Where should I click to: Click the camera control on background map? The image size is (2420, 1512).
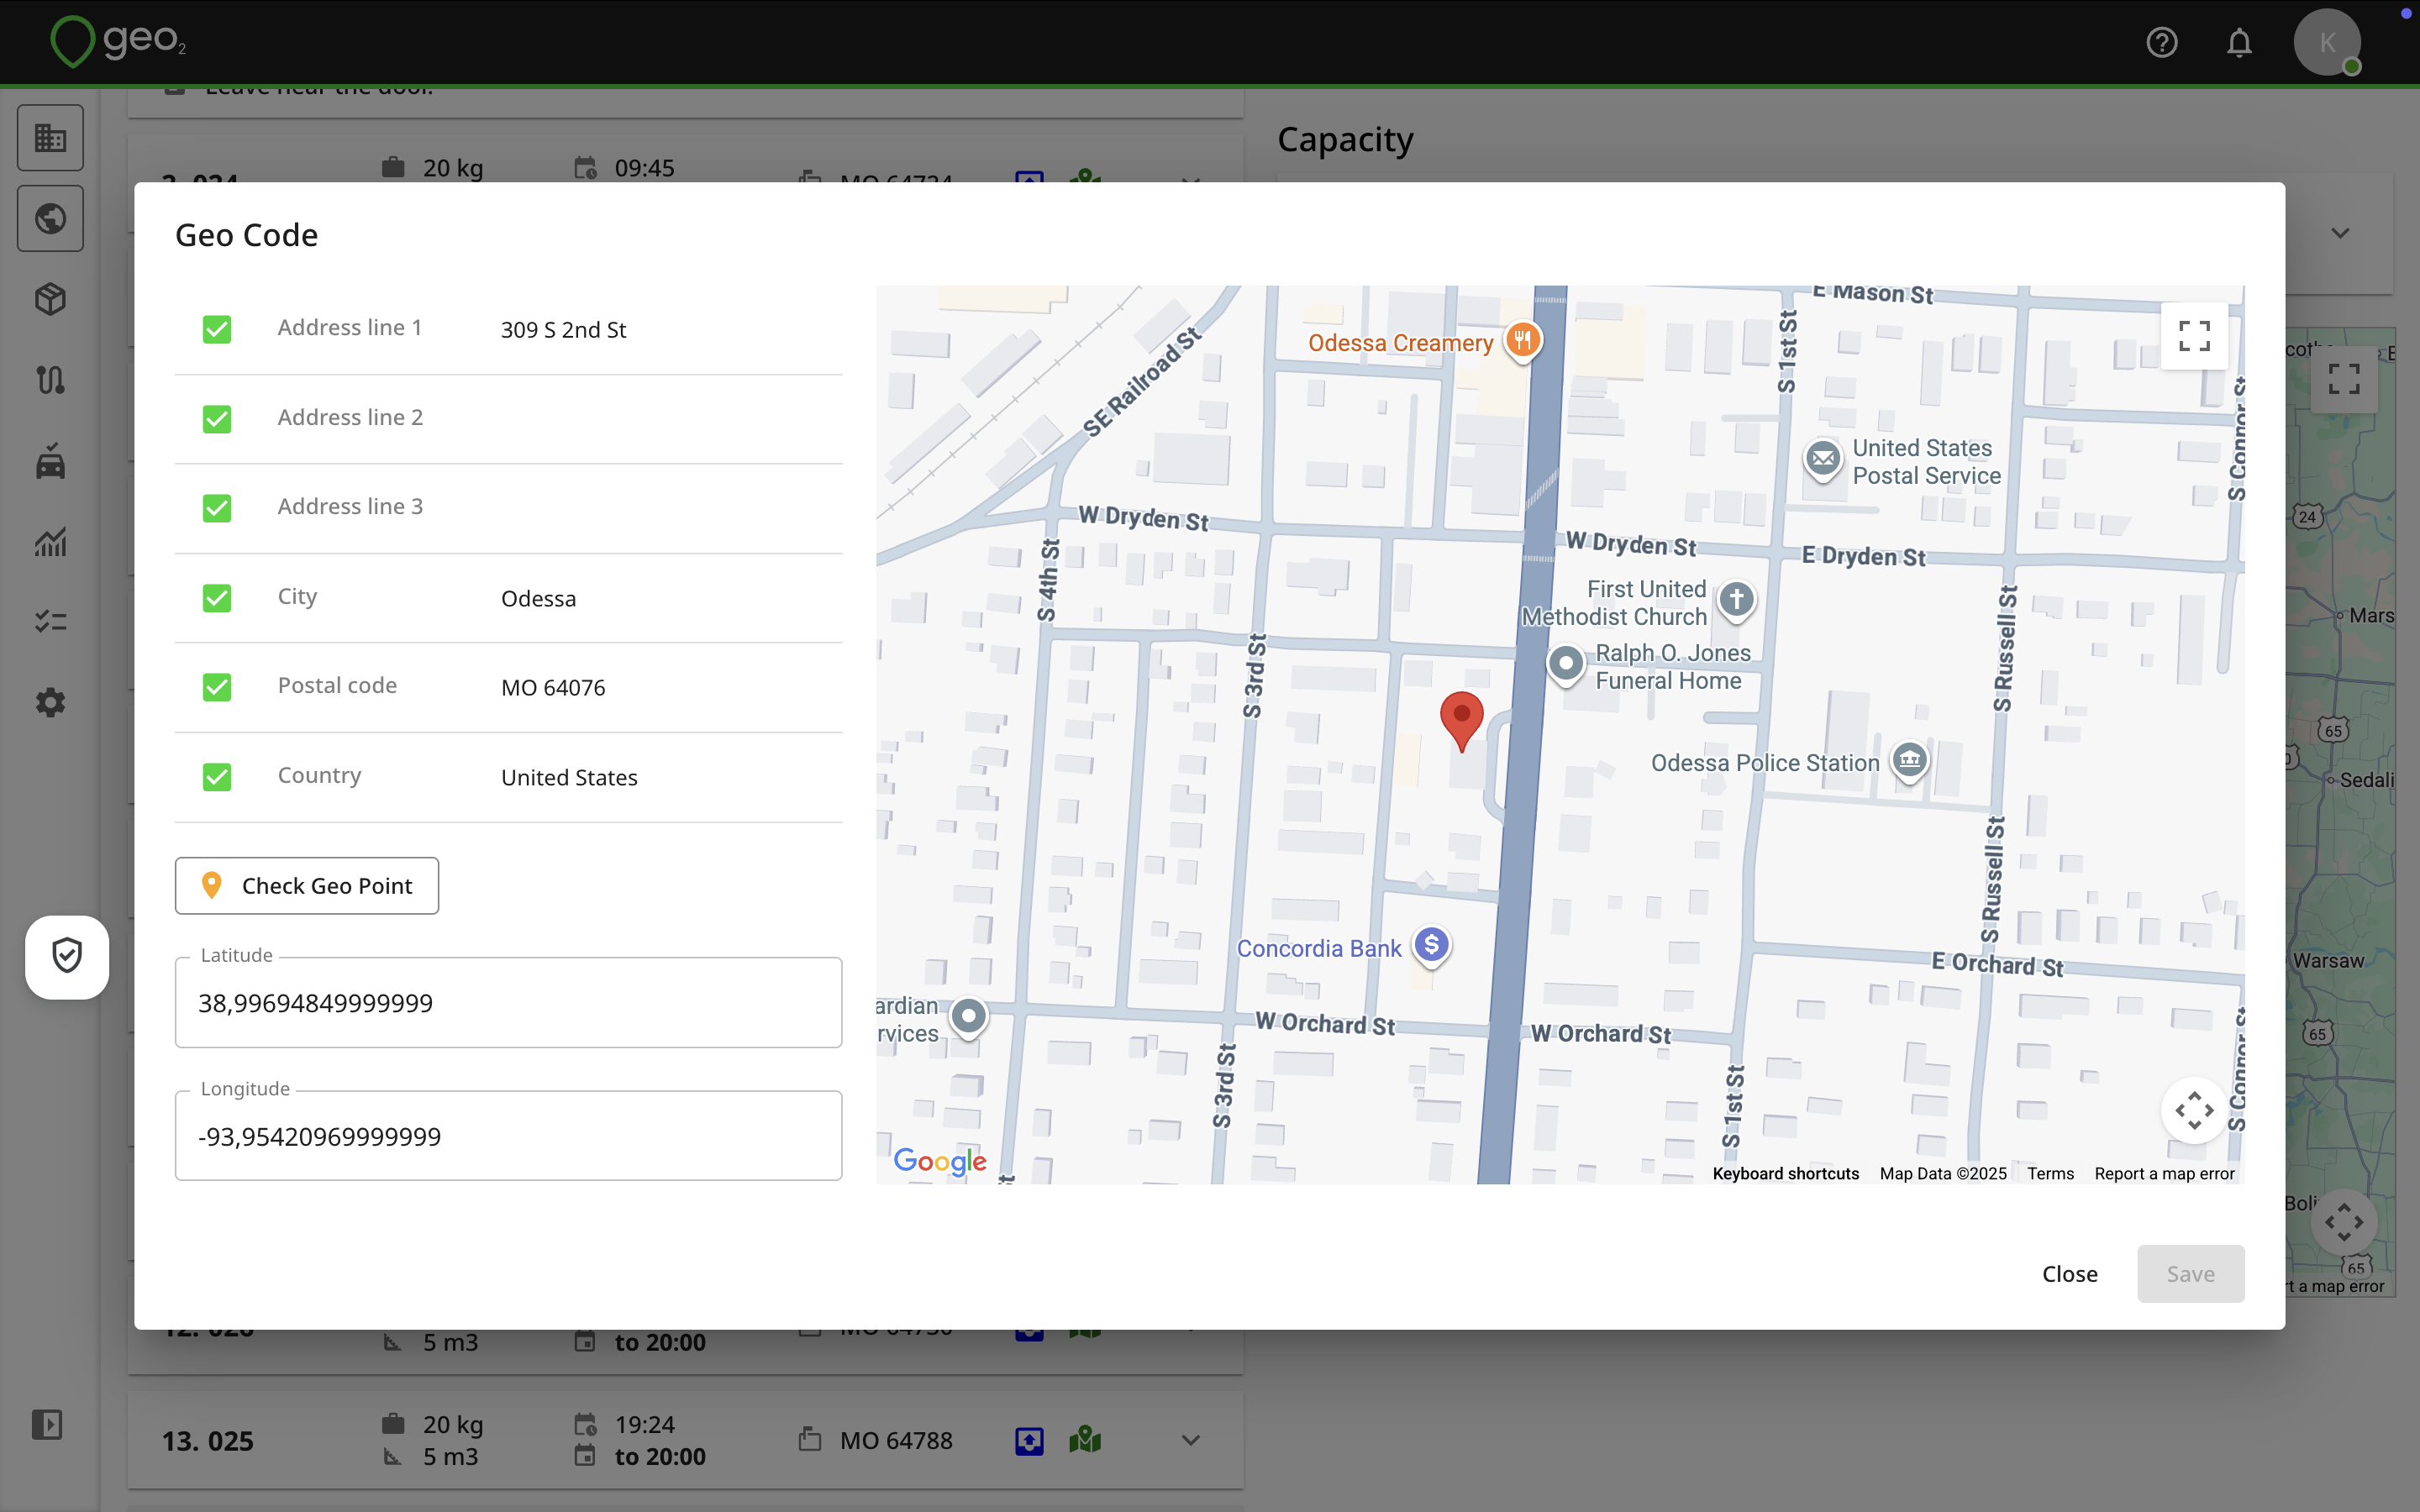(2344, 1222)
